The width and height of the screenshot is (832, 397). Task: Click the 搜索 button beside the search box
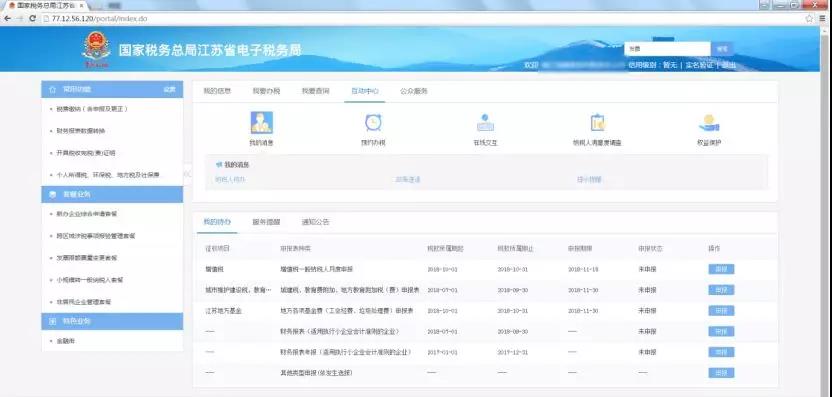(x=722, y=49)
